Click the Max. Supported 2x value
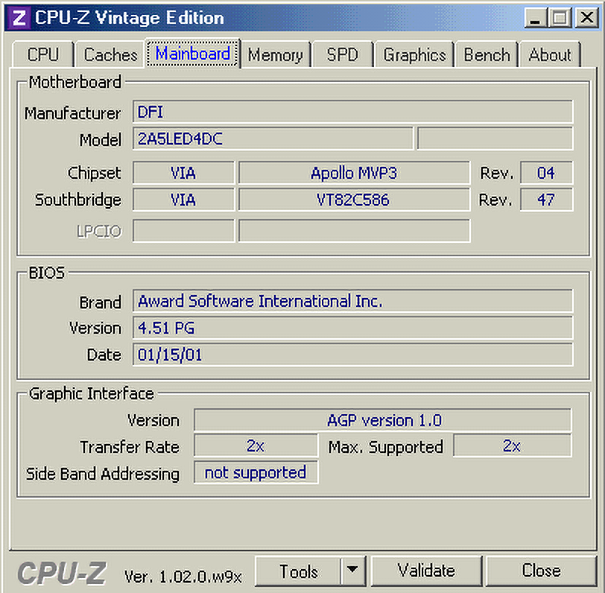Image resolution: width=605 pixels, height=593 pixels. tap(512, 446)
